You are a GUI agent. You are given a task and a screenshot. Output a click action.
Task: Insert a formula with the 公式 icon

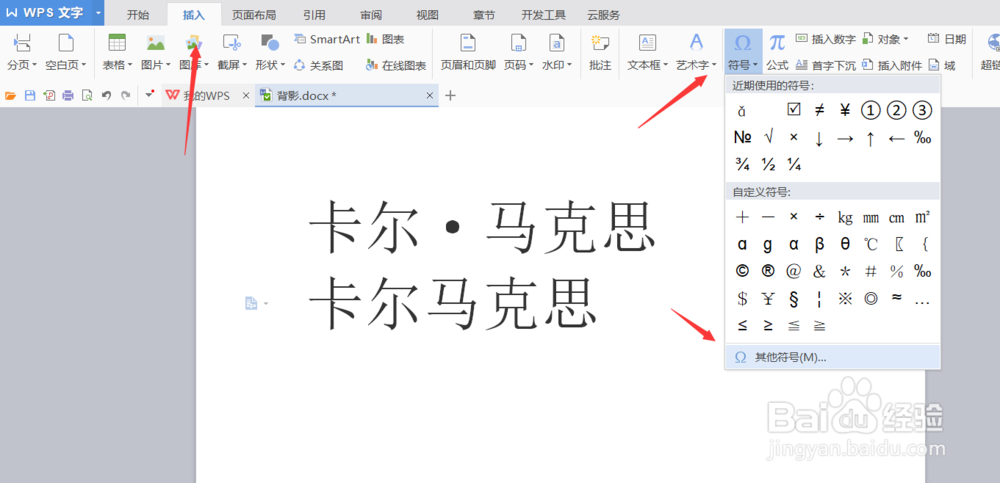[x=777, y=51]
